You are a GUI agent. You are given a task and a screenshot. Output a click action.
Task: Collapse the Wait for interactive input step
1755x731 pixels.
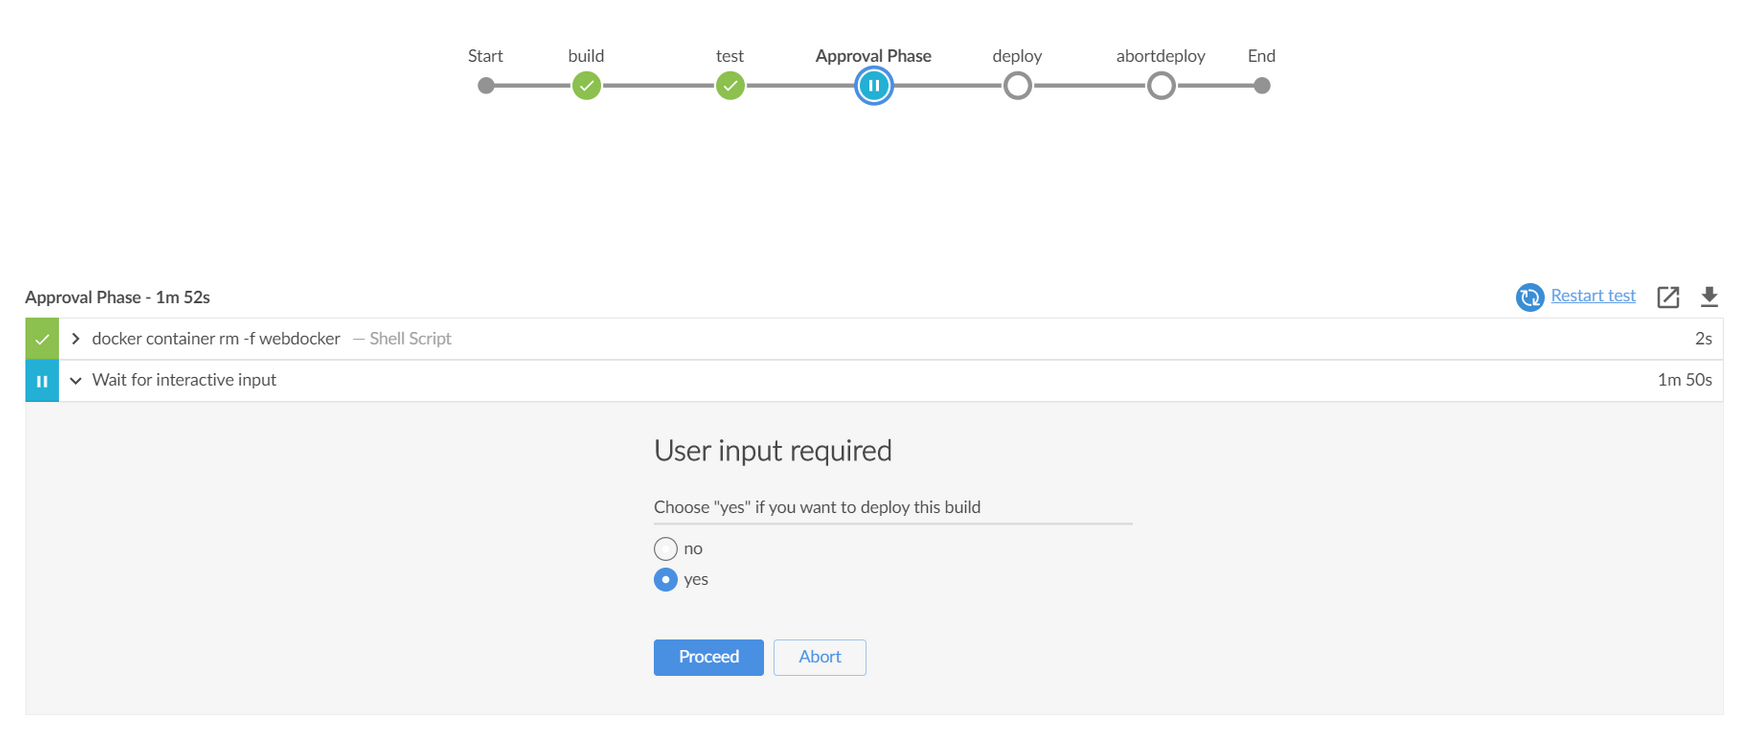(x=75, y=380)
